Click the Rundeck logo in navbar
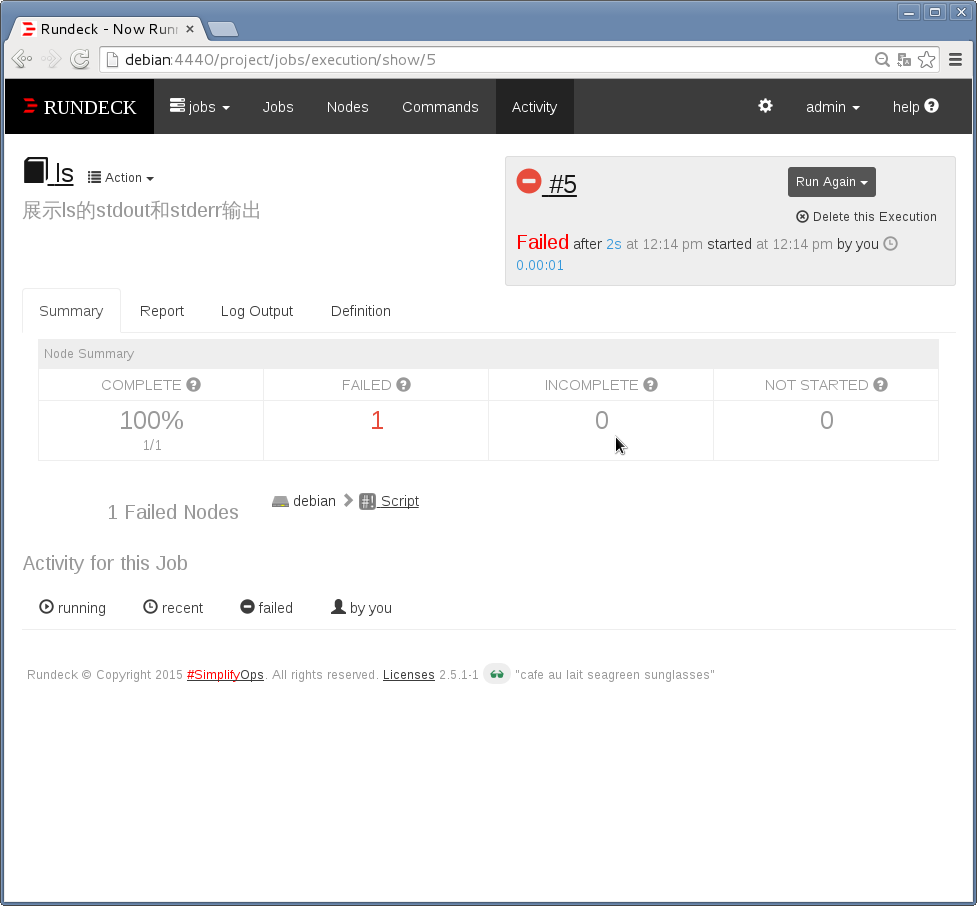977x906 pixels. [80, 107]
